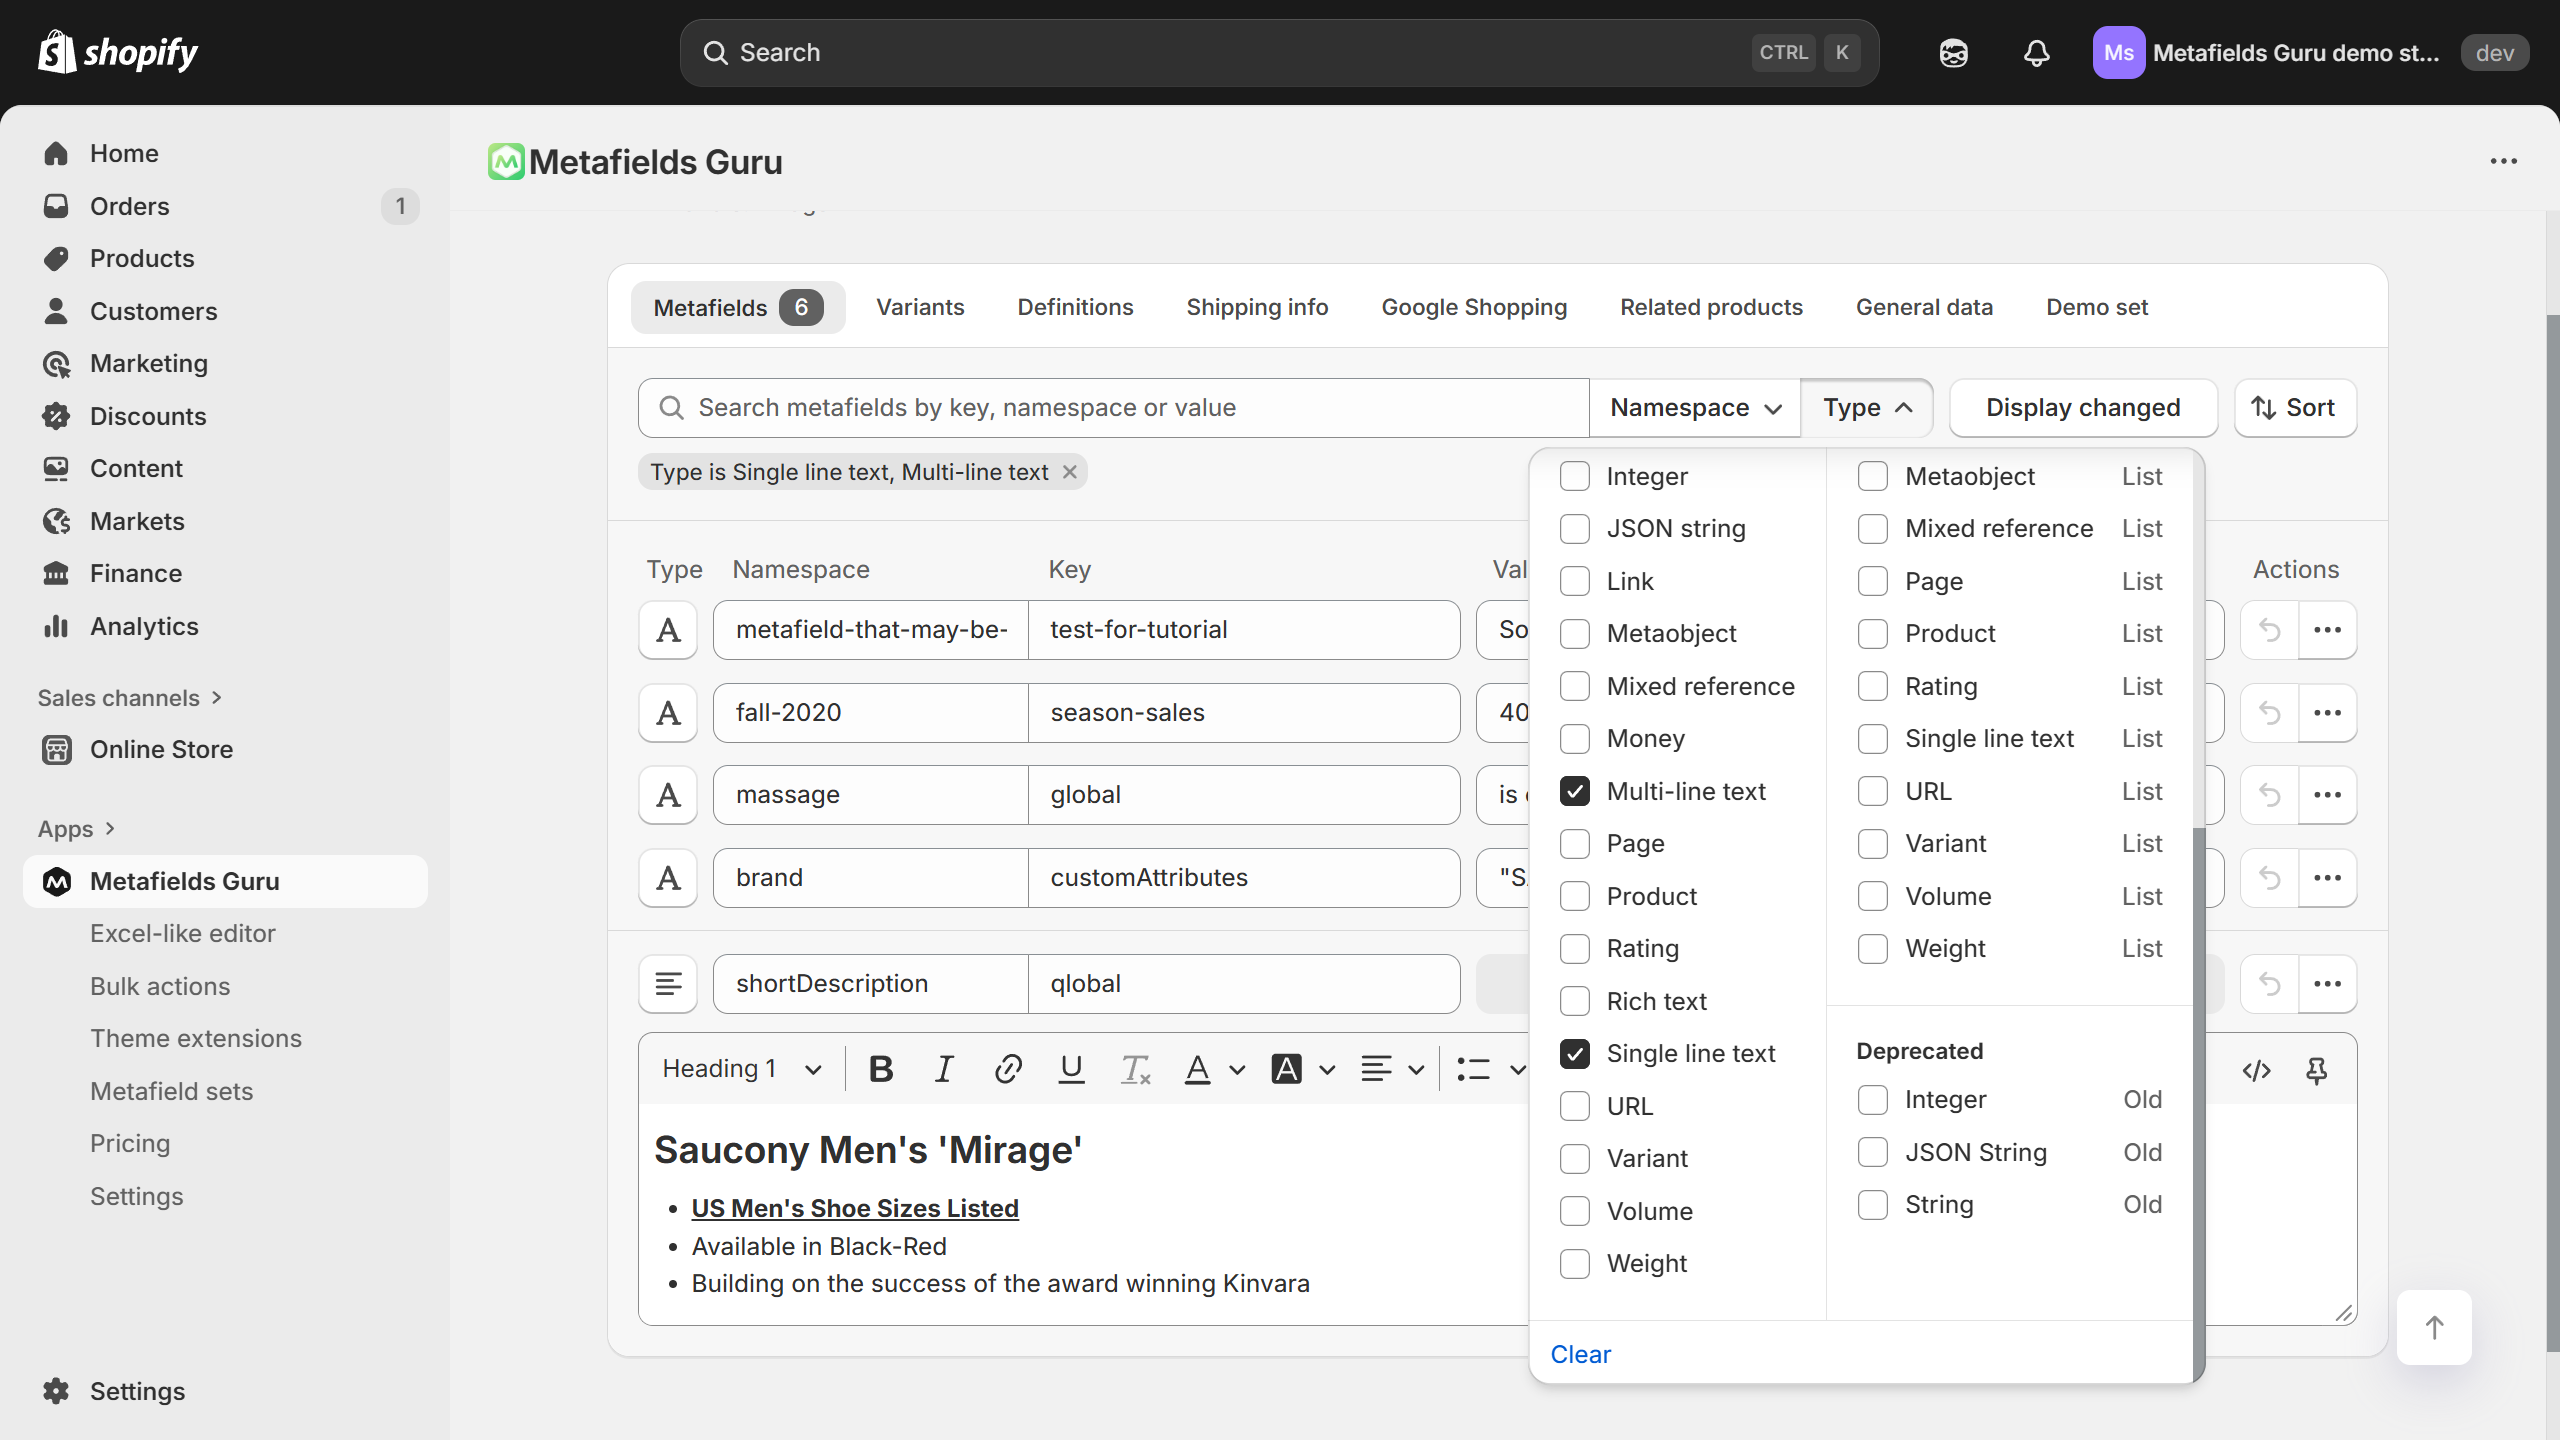
Task: Enable the JSON string type checkbox
Action: click(1575, 528)
